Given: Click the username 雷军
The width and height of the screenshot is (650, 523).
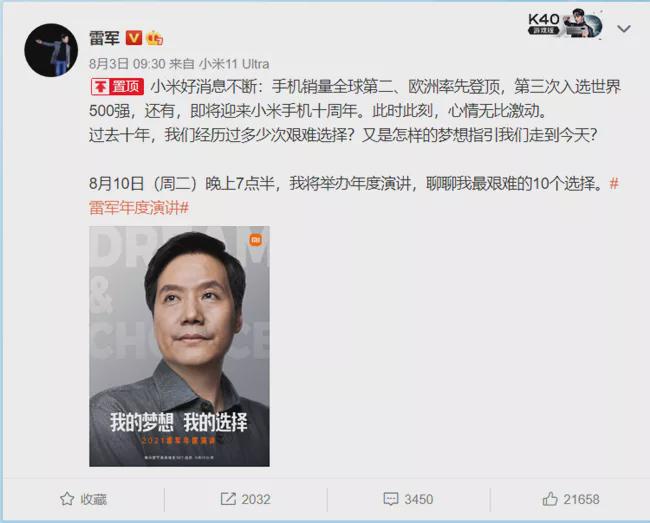Looking at the screenshot, I should (x=104, y=38).
